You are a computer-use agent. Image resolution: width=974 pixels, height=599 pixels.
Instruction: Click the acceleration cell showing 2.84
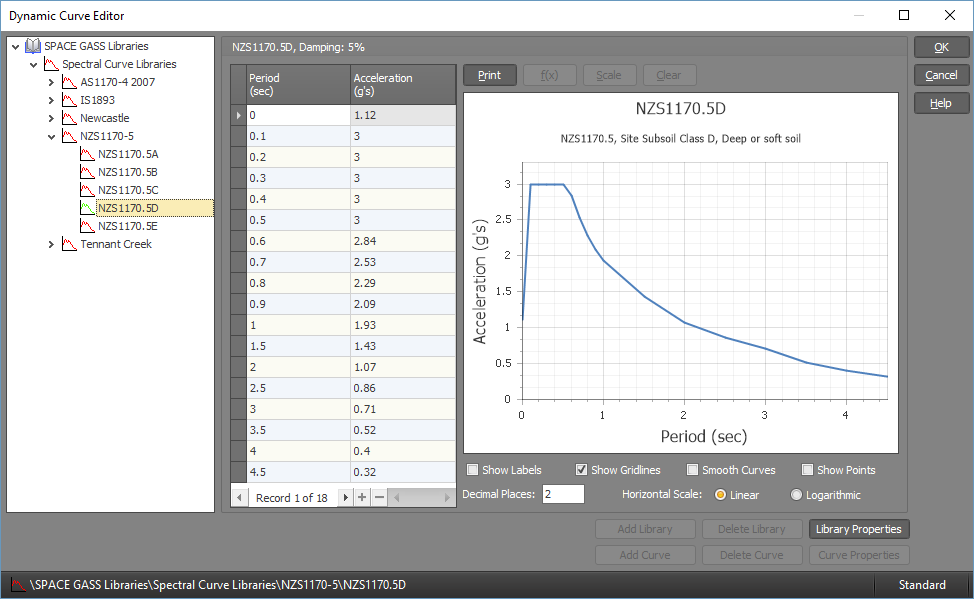point(403,241)
